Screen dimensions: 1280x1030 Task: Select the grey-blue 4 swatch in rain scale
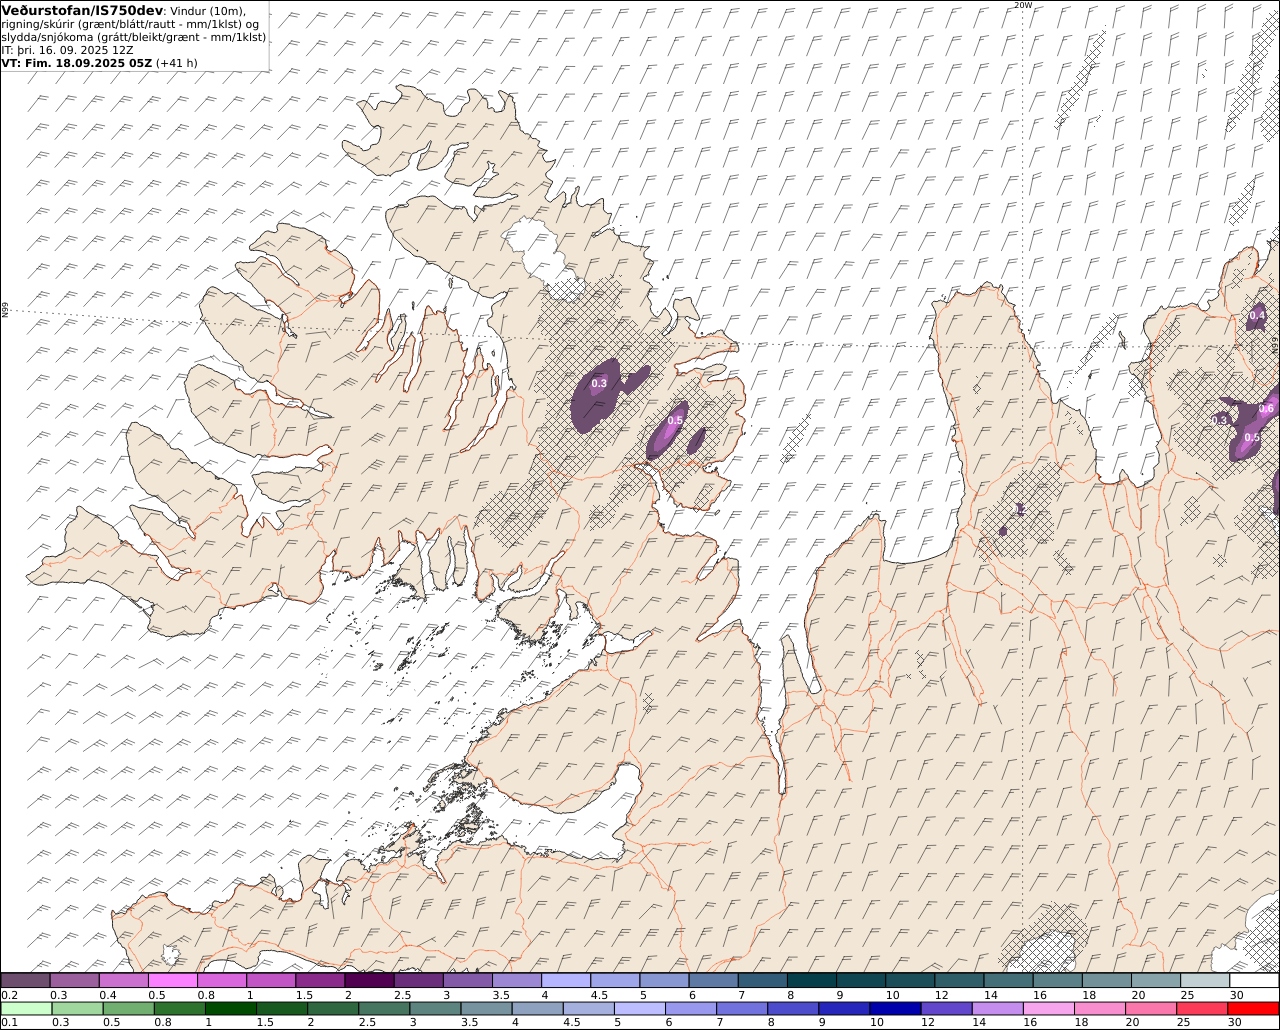536,1008
